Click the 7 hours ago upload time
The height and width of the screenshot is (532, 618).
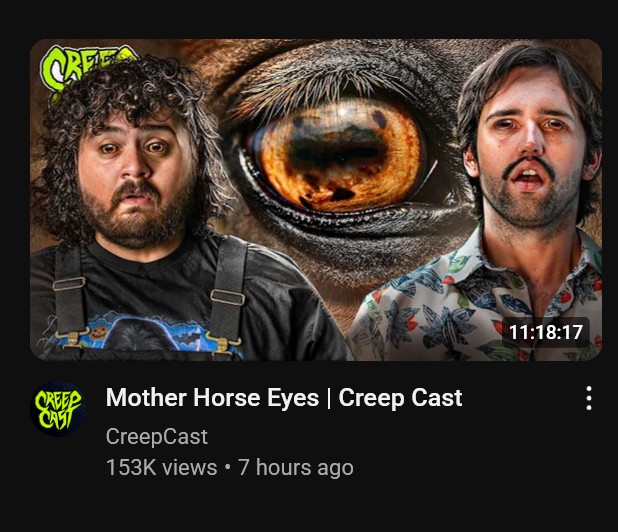point(296,467)
